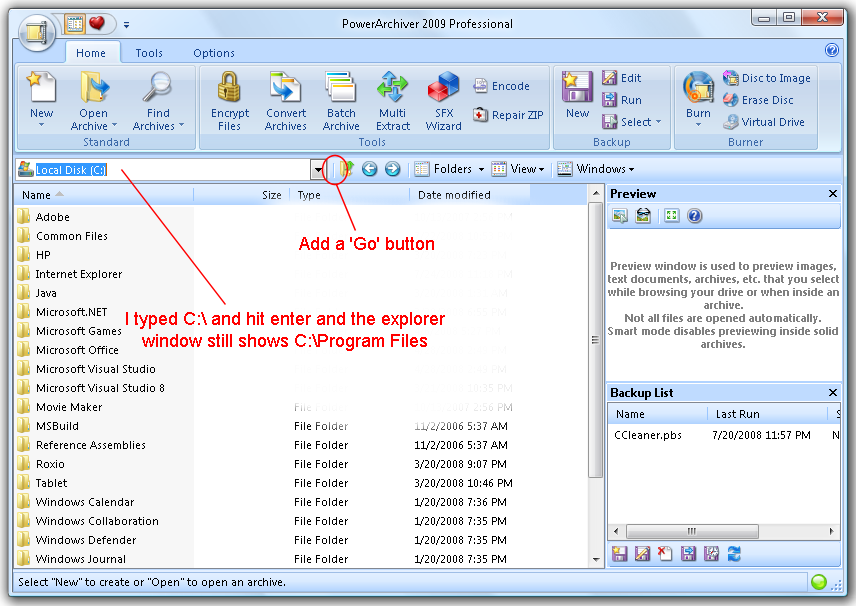Click the Local Disk (C:) address field
The height and width of the screenshot is (606, 856).
[164, 170]
